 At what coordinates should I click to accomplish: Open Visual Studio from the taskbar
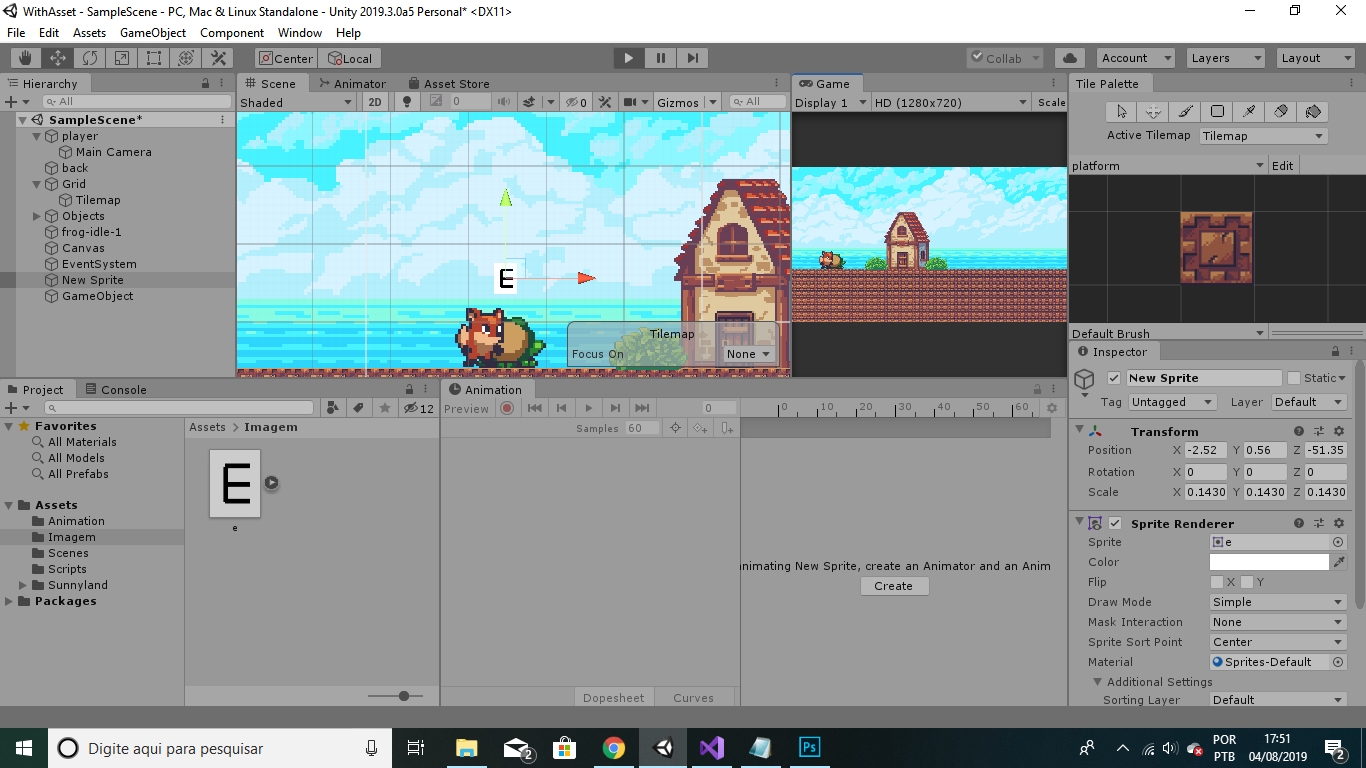point(711,748)
